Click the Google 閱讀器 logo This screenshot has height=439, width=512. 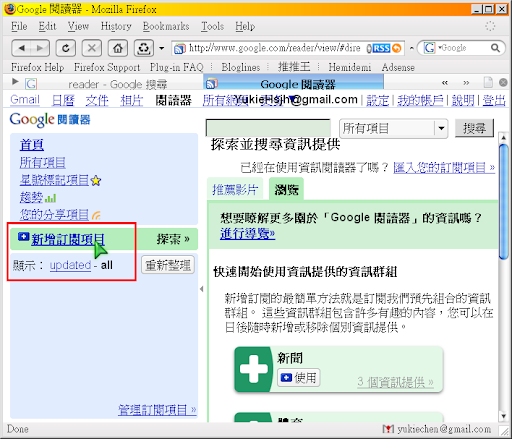click(50, 119)
